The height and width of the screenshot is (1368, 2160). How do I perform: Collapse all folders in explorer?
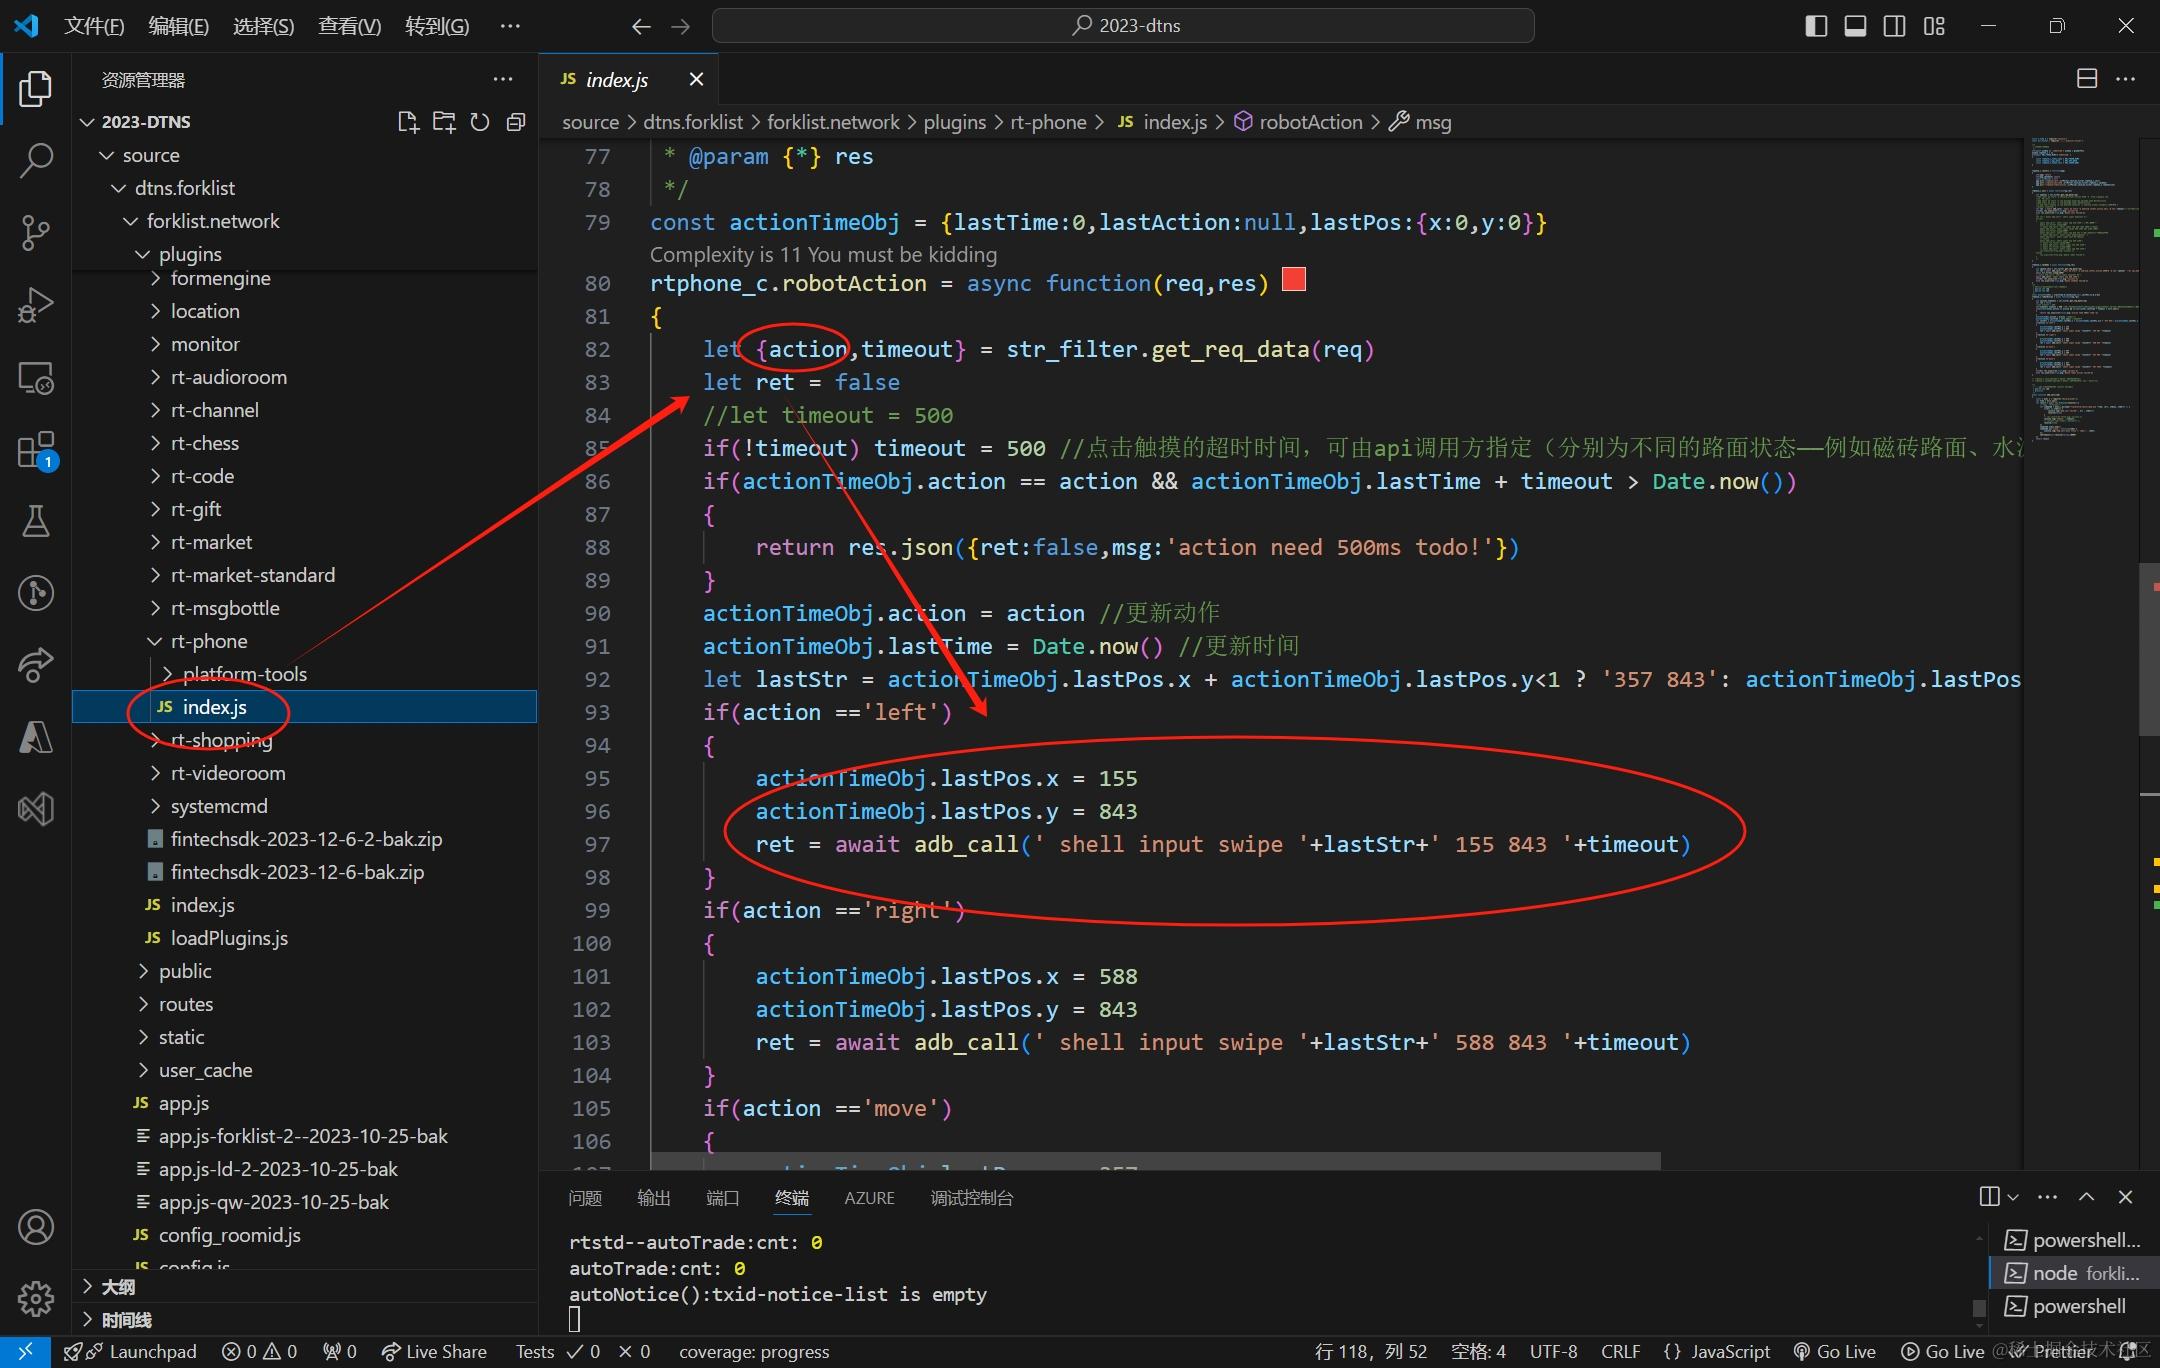point(516,122)
